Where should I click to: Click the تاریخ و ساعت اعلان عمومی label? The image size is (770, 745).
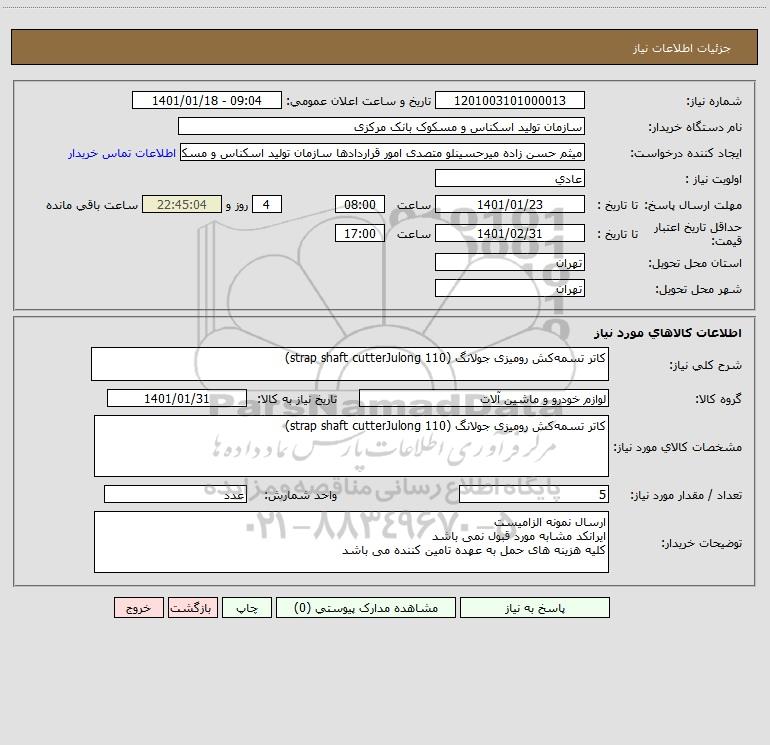(359, 101)
